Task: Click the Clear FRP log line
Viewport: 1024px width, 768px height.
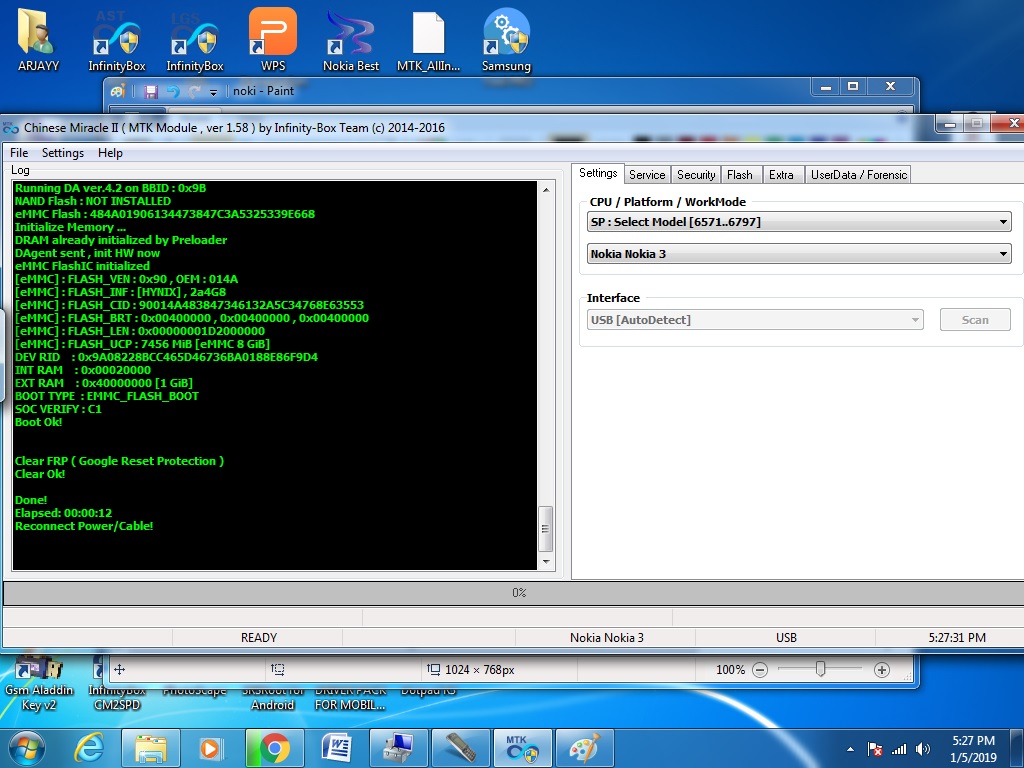Action: pos(120,461)
